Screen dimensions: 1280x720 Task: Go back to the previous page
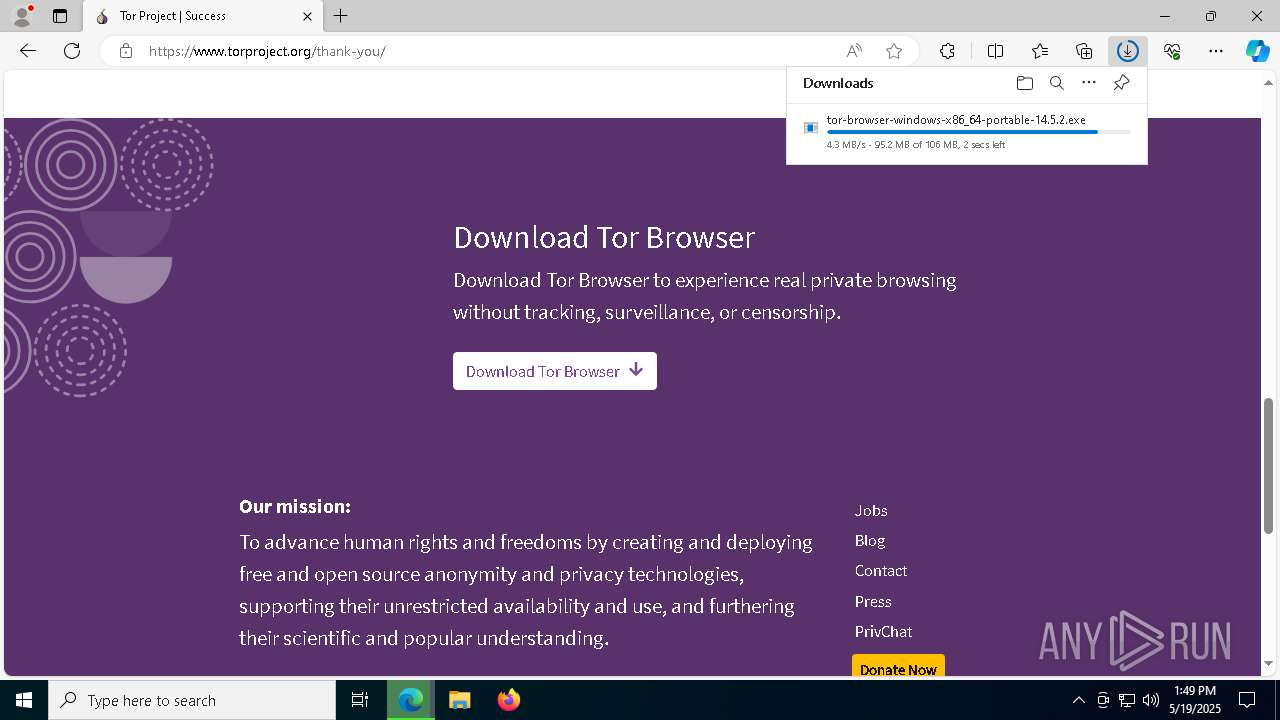click(28, 51)
